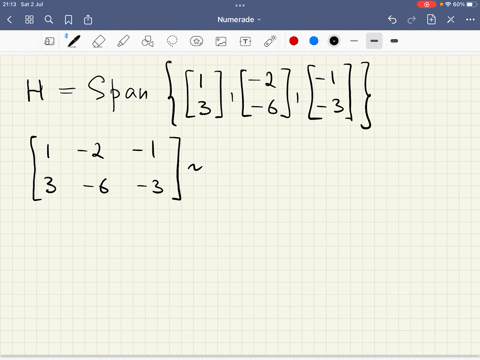Open the three-dot more options menu
The width and height of the screenshot is (480, 360).
point(470,20)
